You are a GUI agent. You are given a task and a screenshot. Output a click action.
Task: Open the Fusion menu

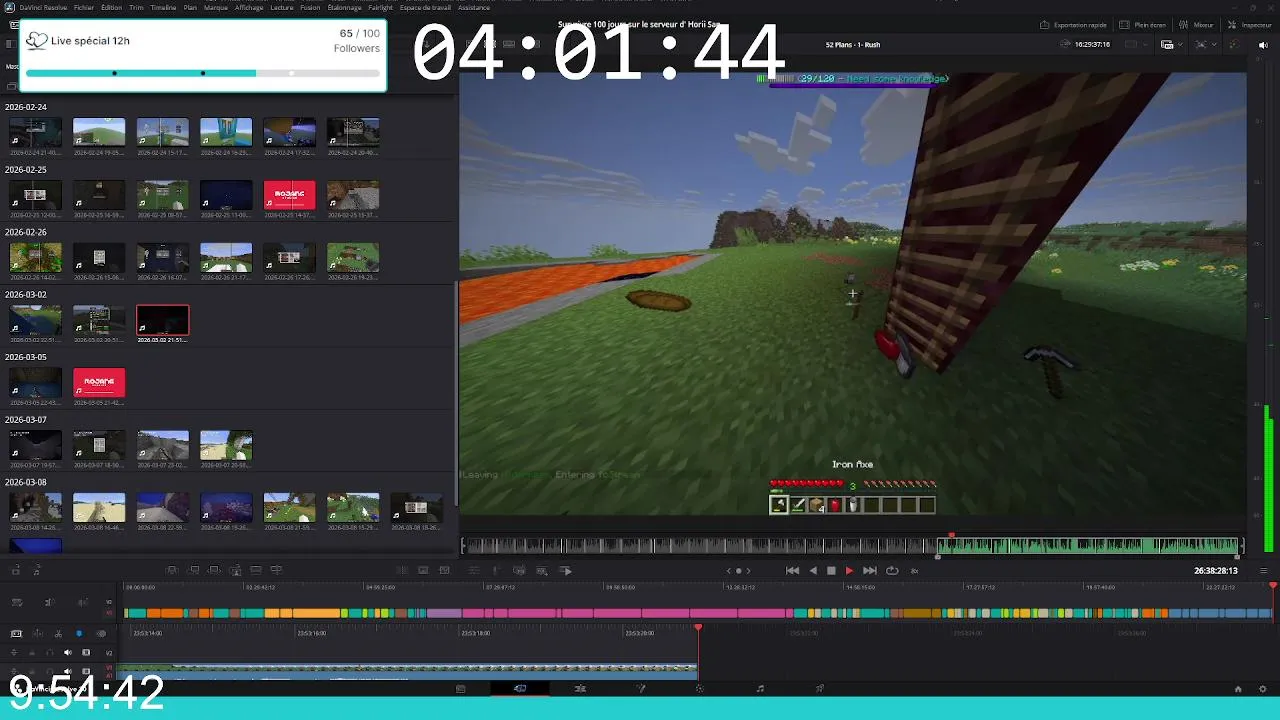click(x=310, y=7)
